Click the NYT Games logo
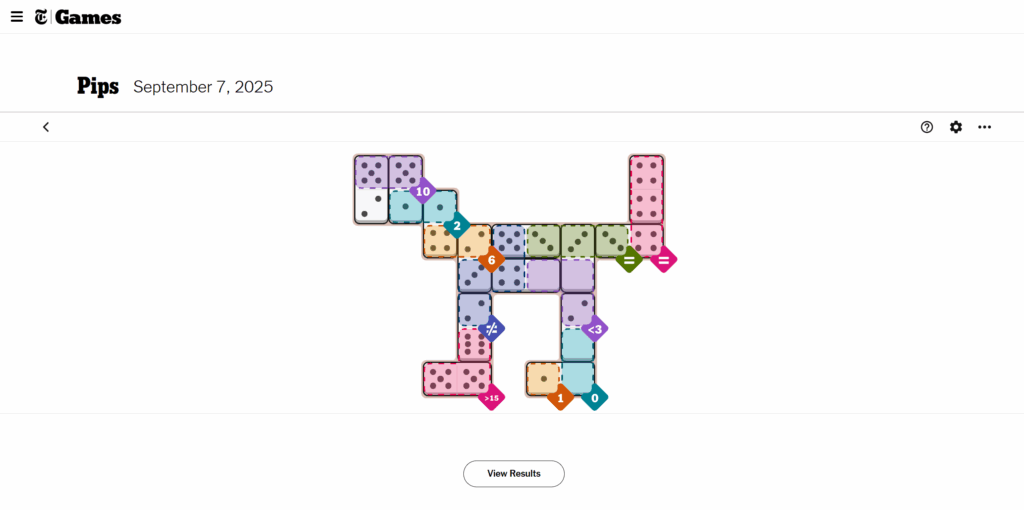The width and height of the screenshot is (1024, 510). pyautogui.click(x=78, y=17)
